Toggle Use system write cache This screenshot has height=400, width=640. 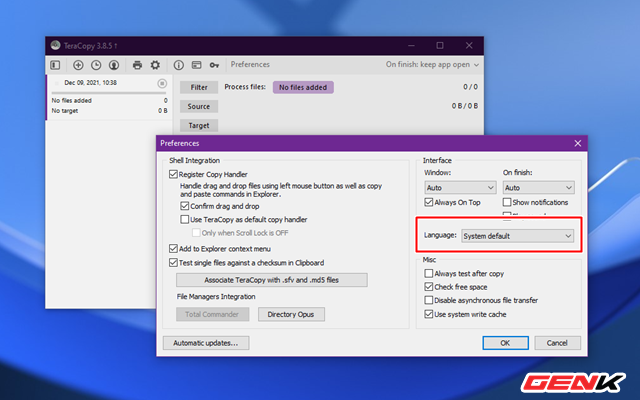coord(429,314)
